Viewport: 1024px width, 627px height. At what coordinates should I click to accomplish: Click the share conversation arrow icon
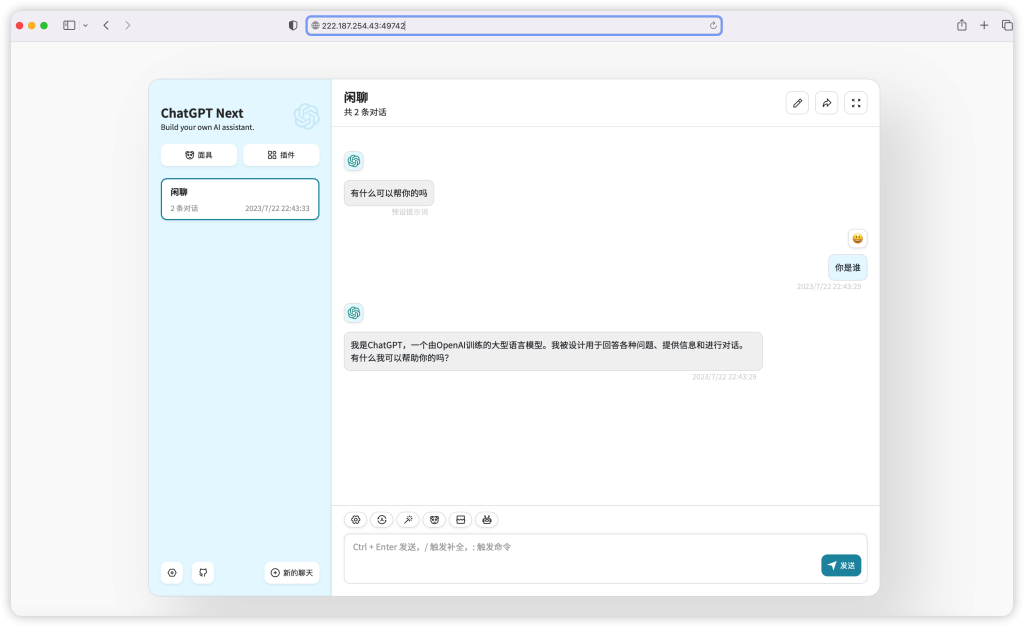click(826, 103)
